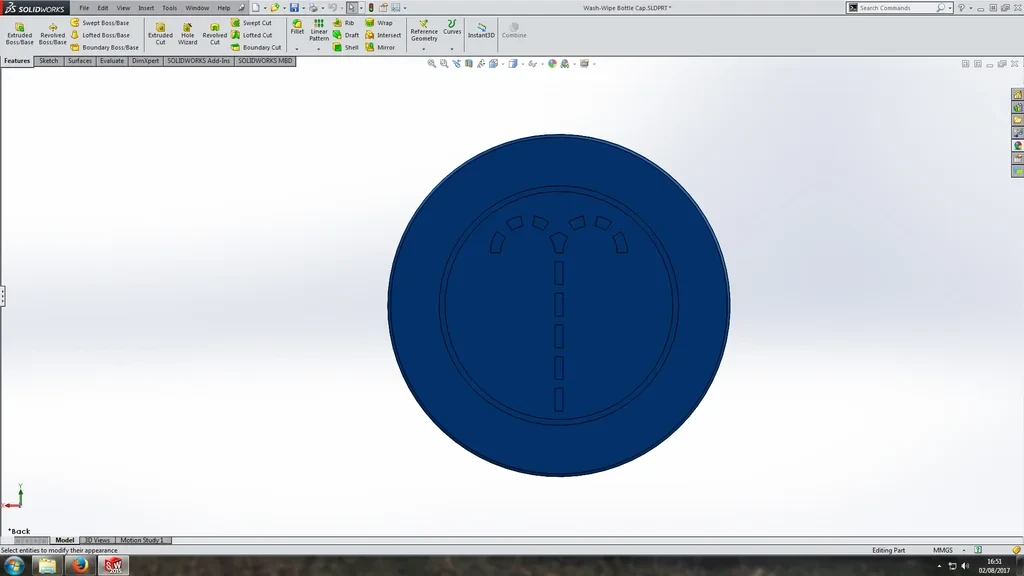Select the Extruded Cut tool
Screen dimensions: 1024x576
click(x=160, y=34)
